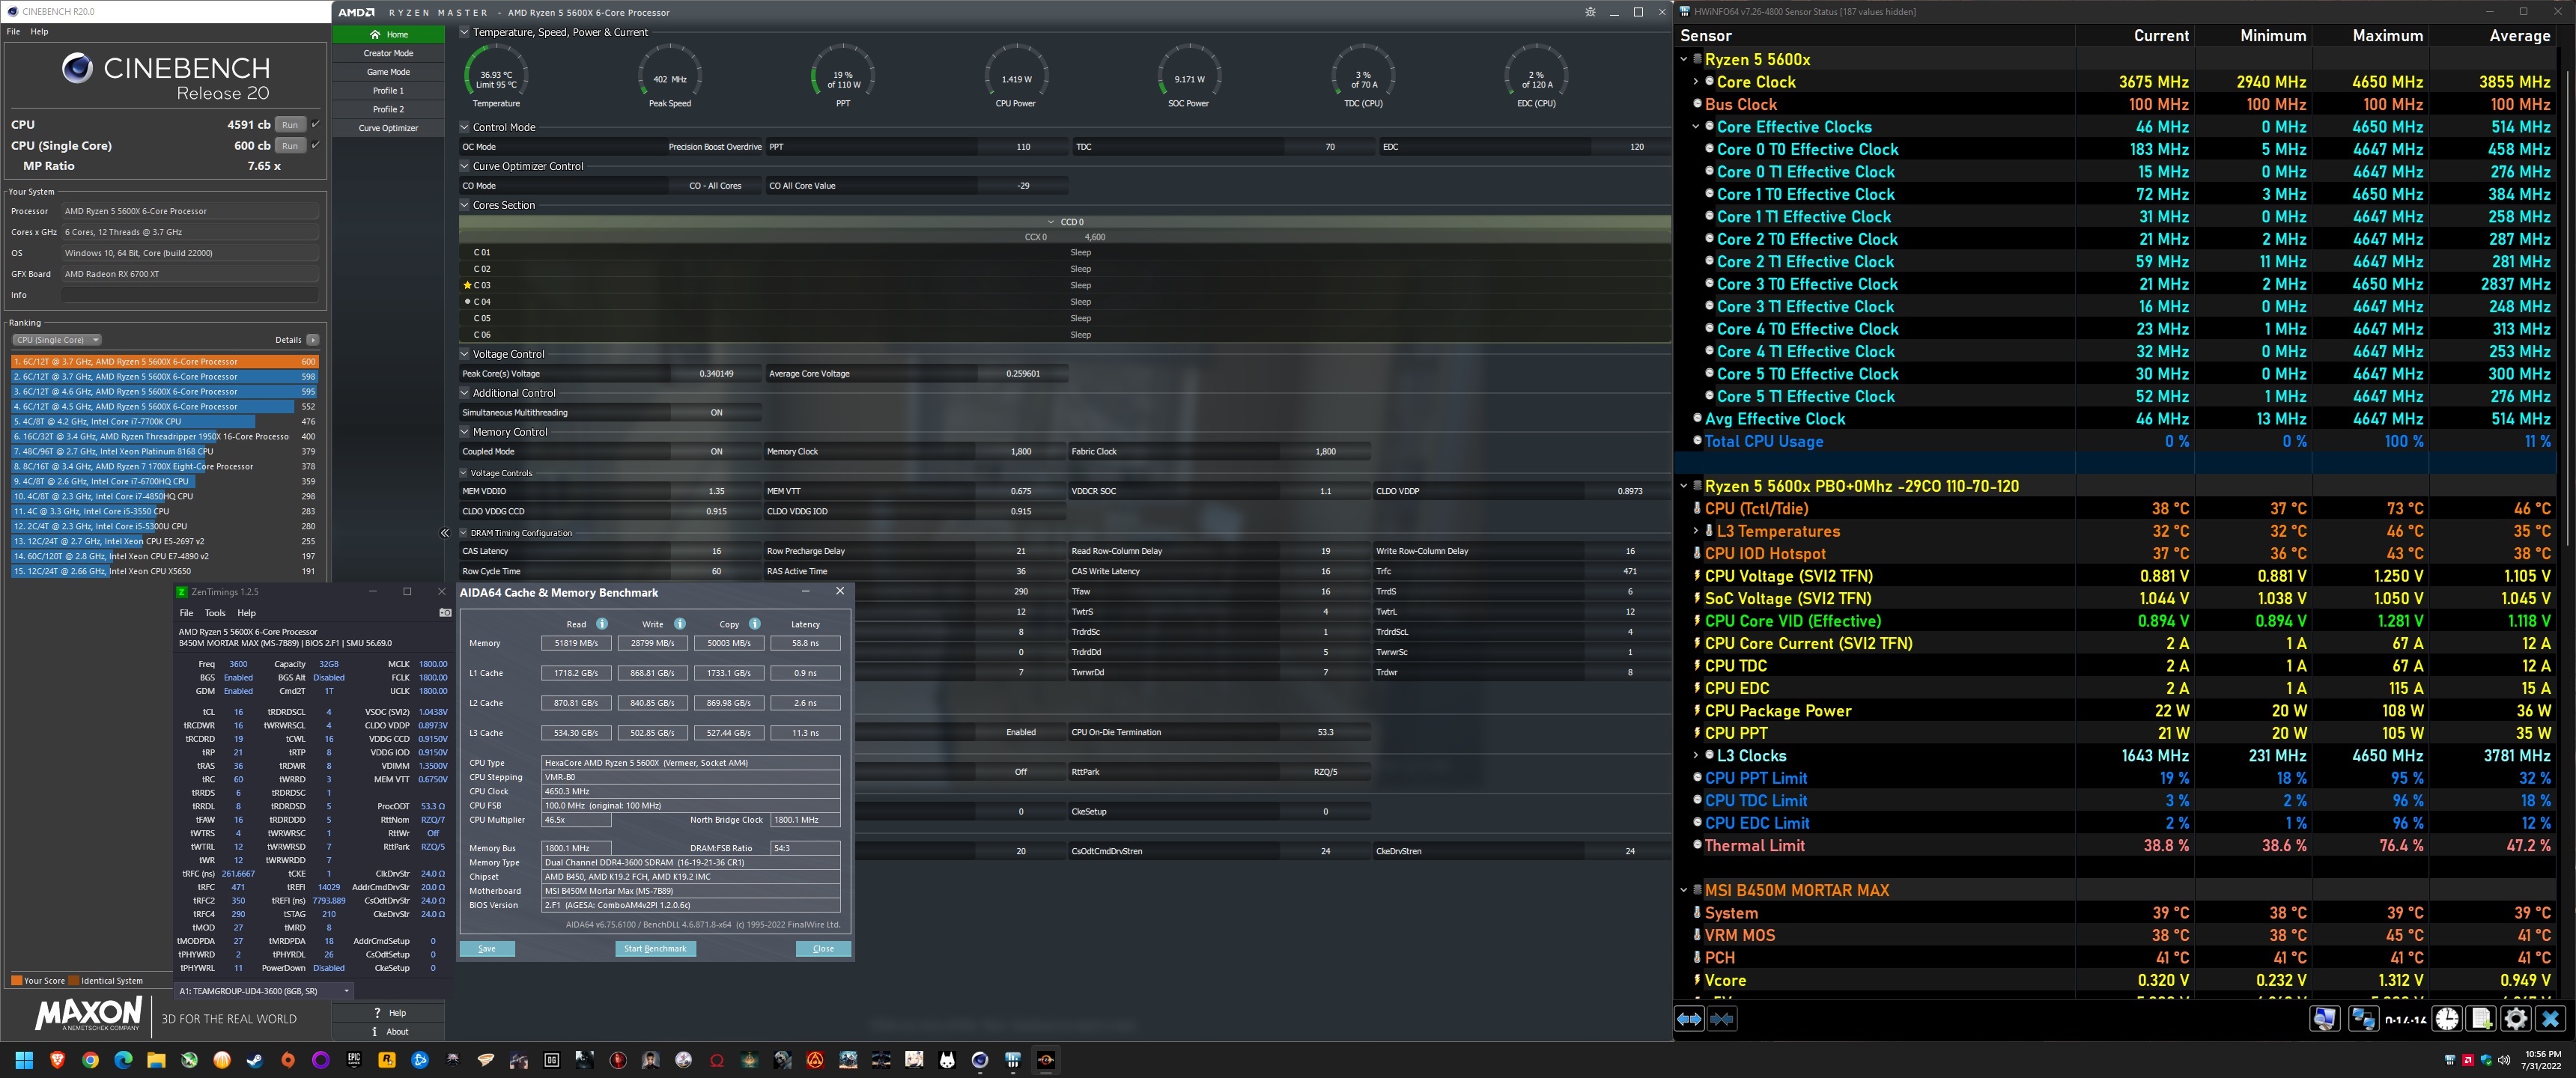Viewport: 2576px width, 1078px height.
Task: Open Curve Optimizer tab in Ryzen Master
Action: pos(388,128)
